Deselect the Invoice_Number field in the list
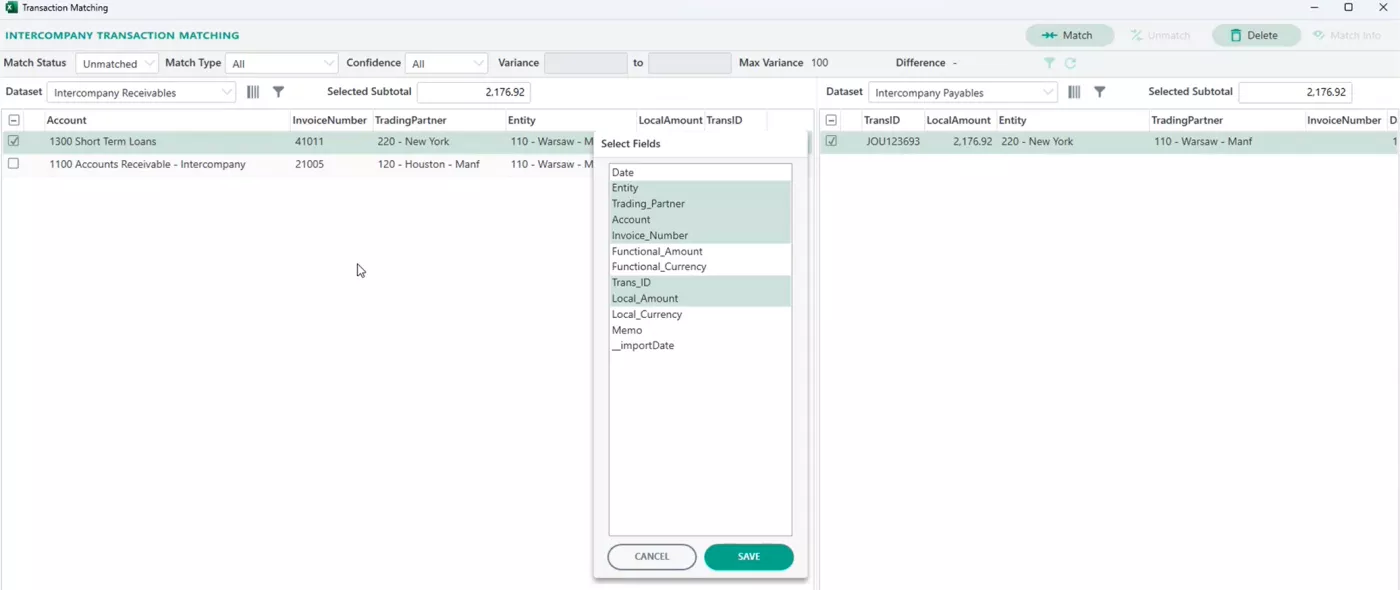 tap(700, 236)
